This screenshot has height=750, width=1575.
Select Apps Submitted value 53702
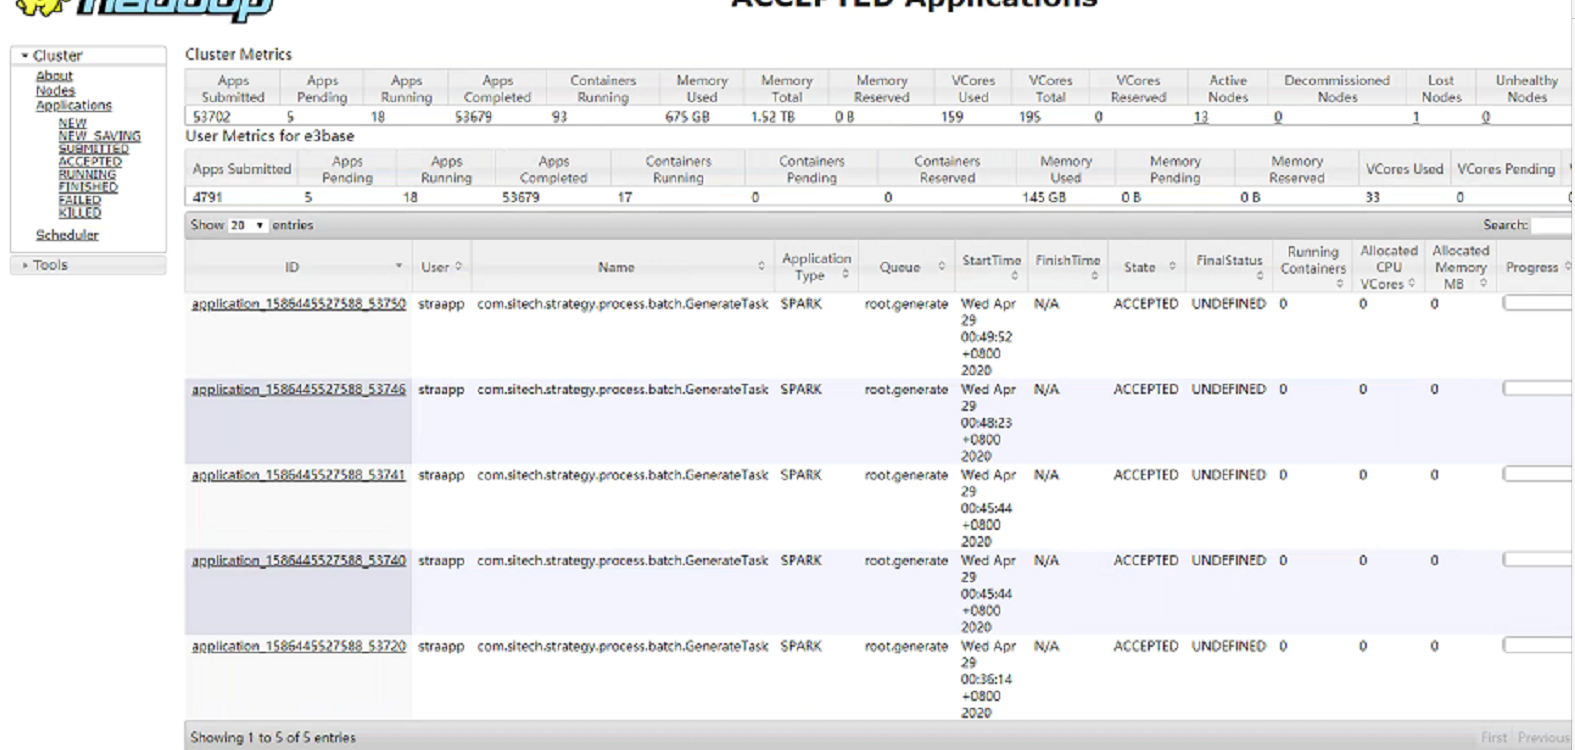point(212,117)
